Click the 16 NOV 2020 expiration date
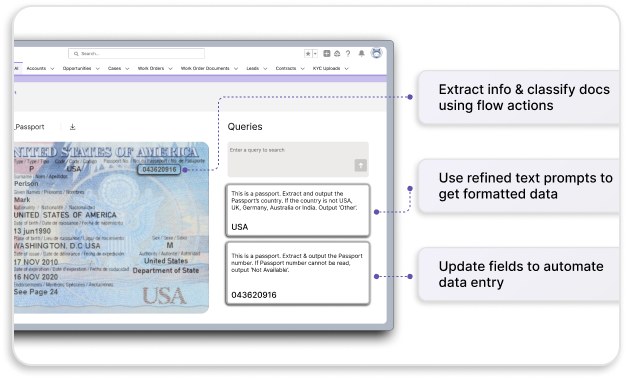 tap(36, 277)
